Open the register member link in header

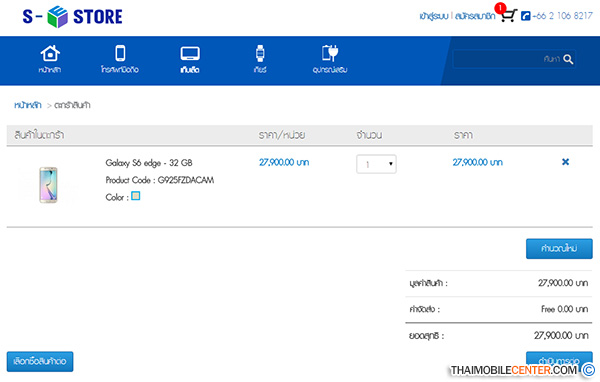tap(475, 16)
